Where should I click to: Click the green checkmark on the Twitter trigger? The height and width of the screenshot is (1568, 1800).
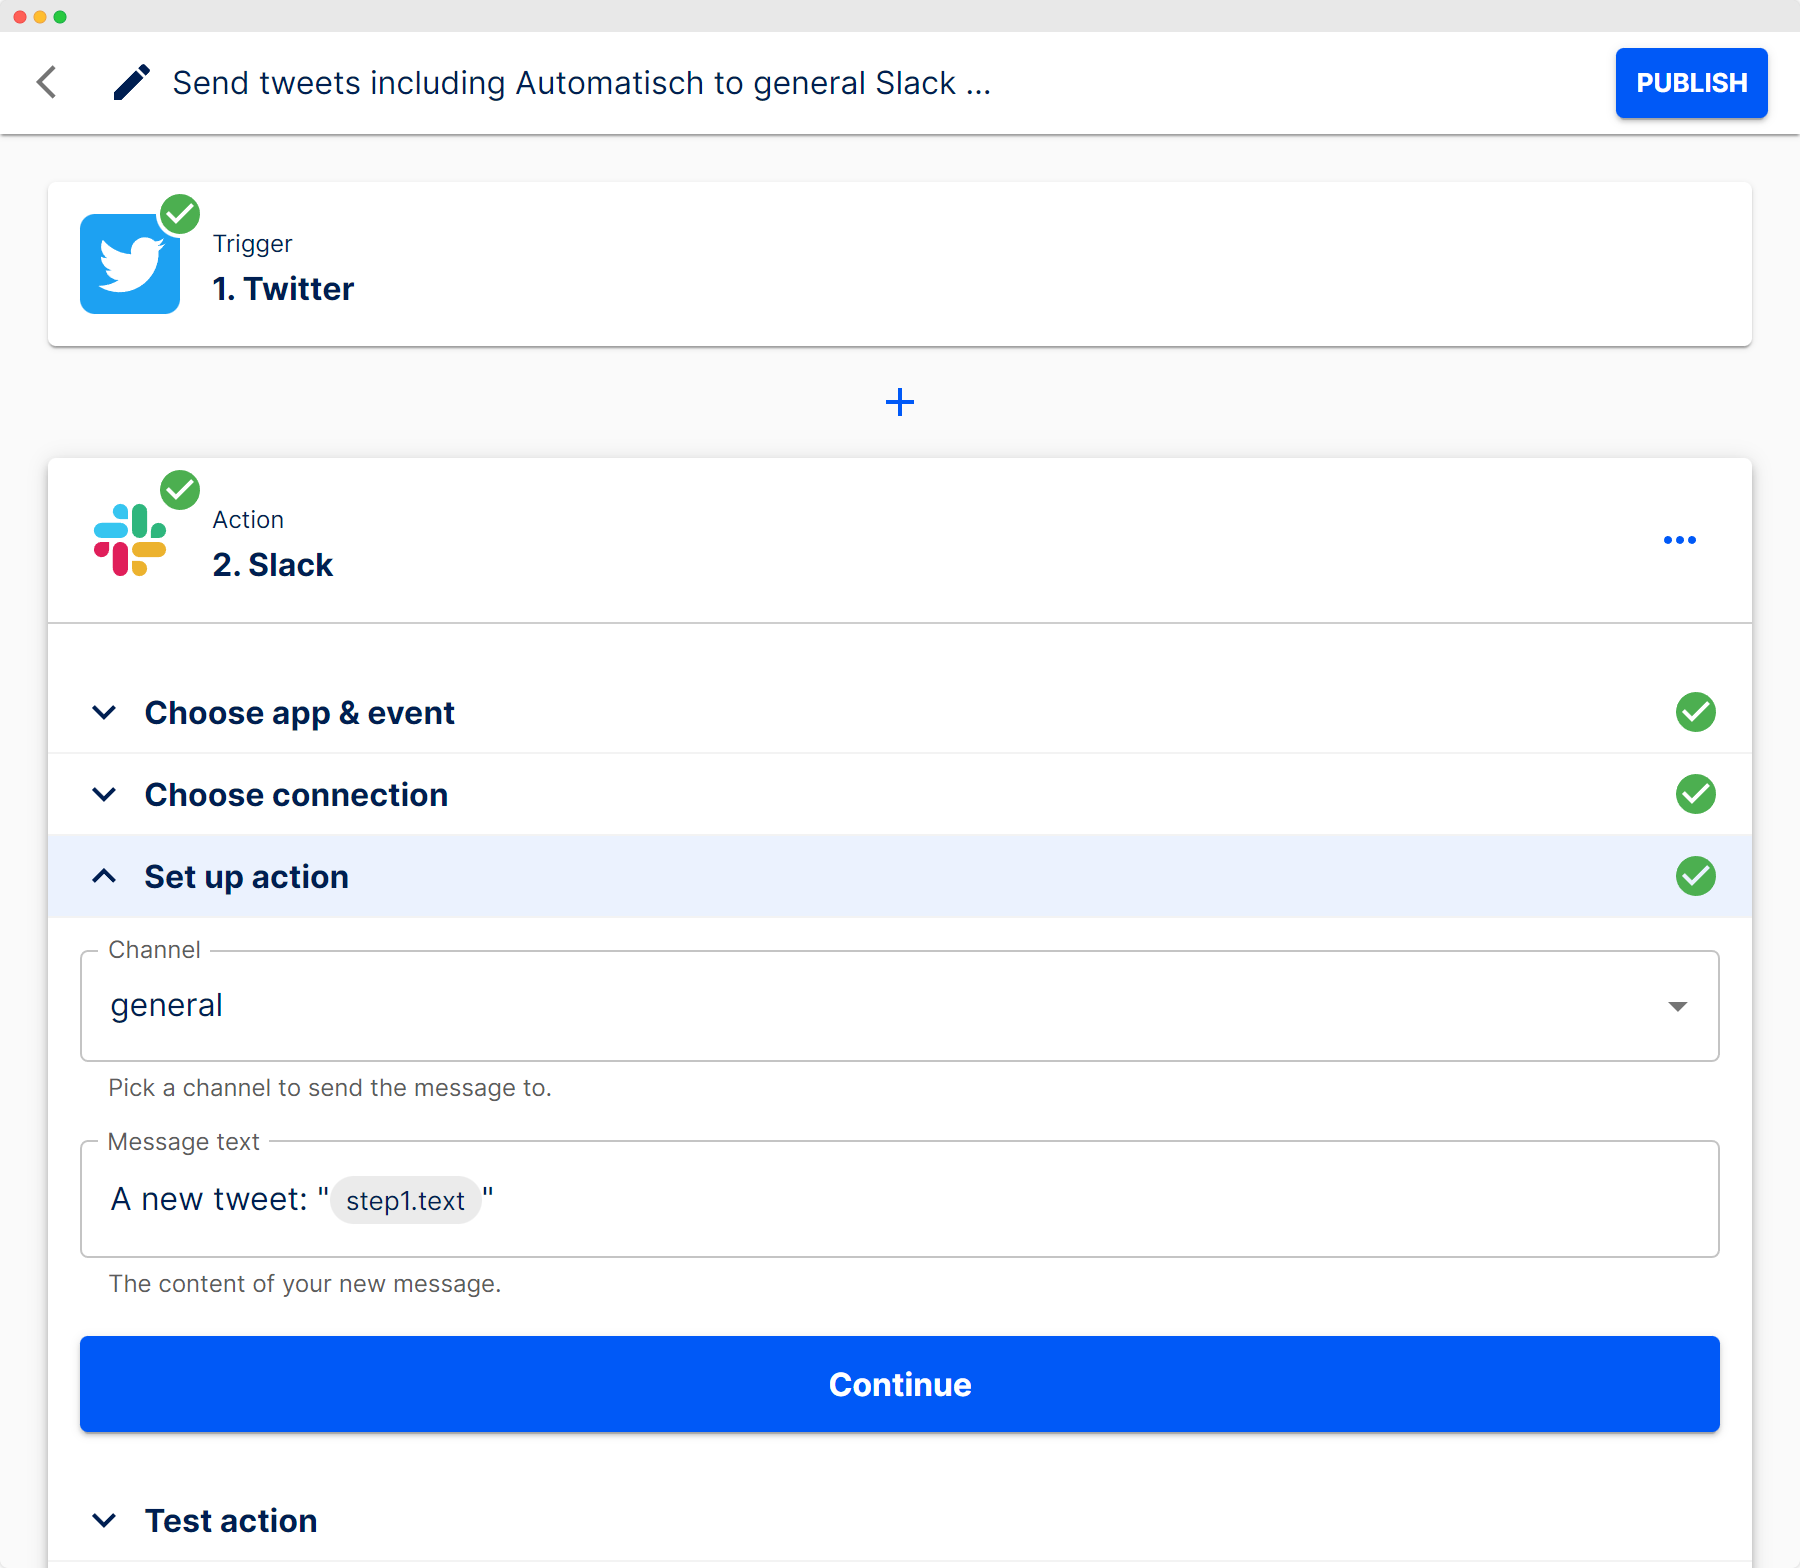pyautogui.click(x=181, y=214)
